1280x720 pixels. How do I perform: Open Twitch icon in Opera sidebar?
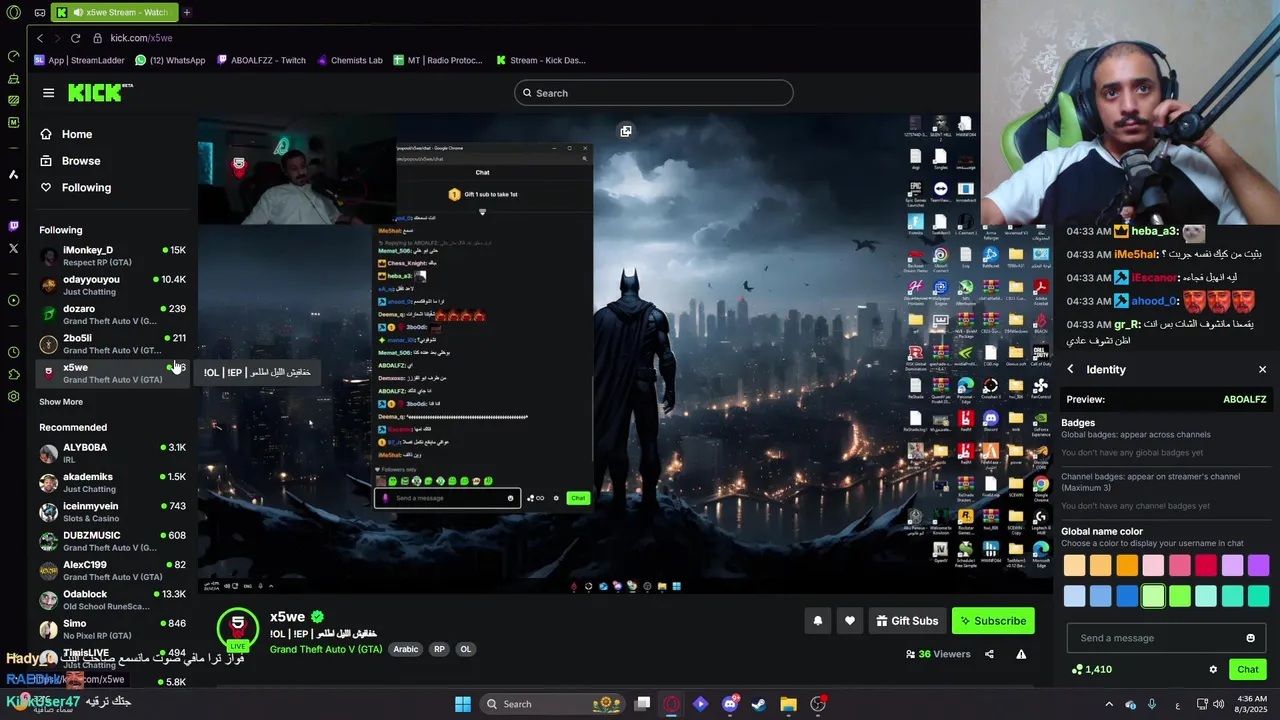(x=13, y=226)
